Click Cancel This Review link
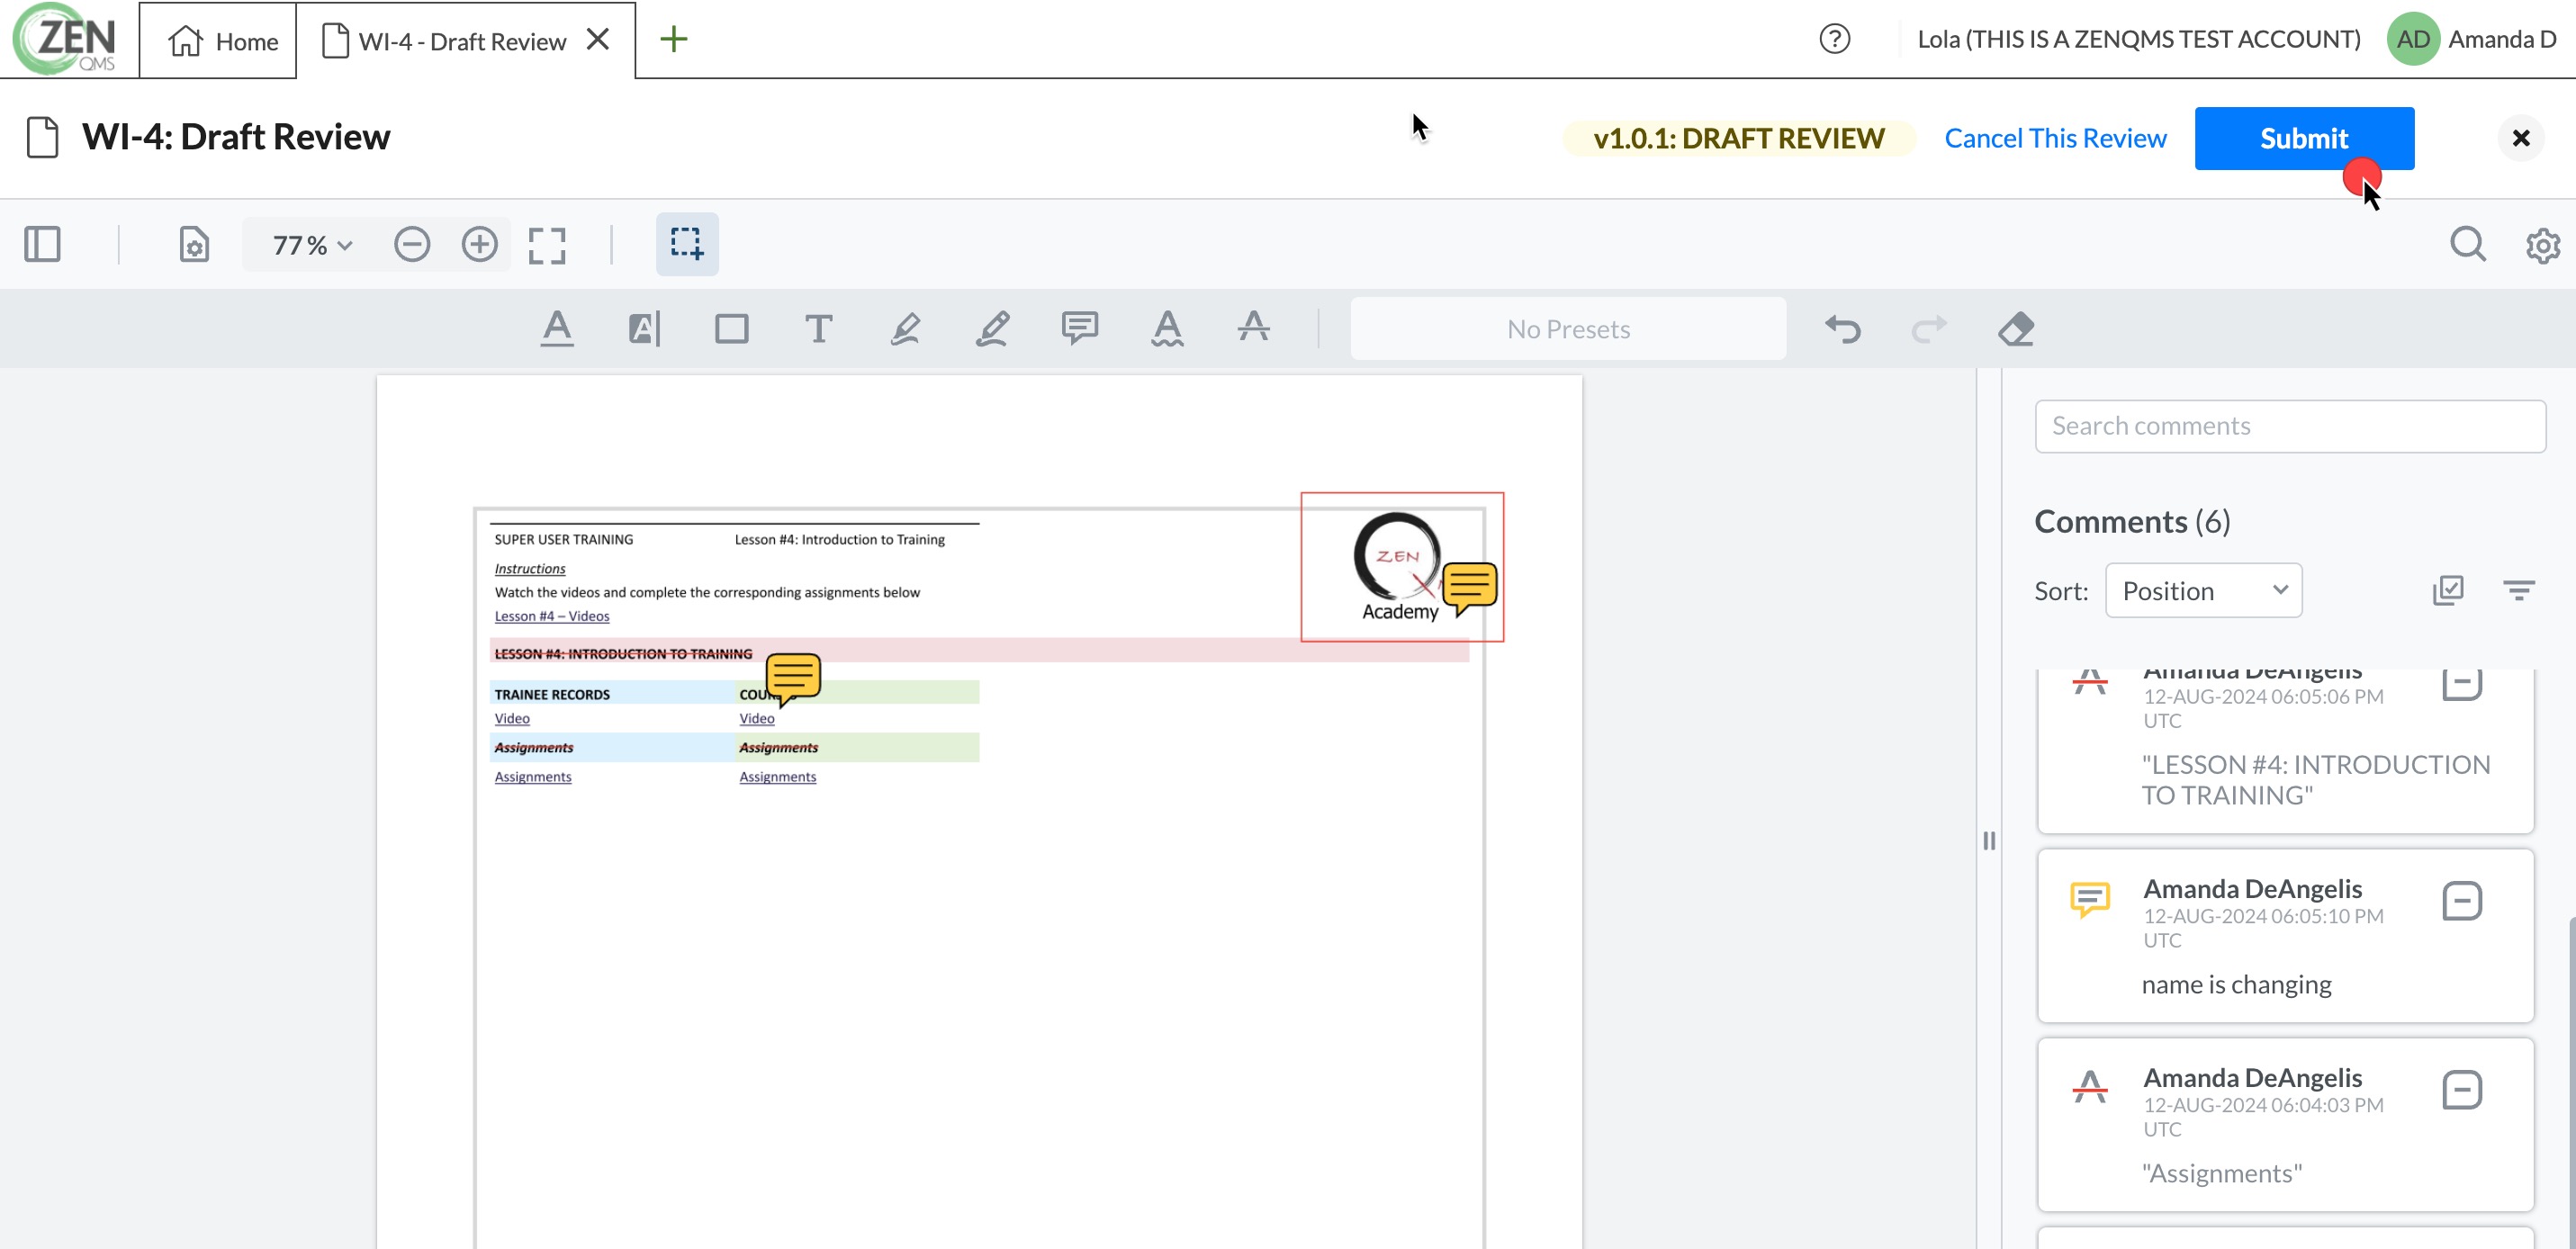Viewport: 2576px width, 1249px height. 2055,138
